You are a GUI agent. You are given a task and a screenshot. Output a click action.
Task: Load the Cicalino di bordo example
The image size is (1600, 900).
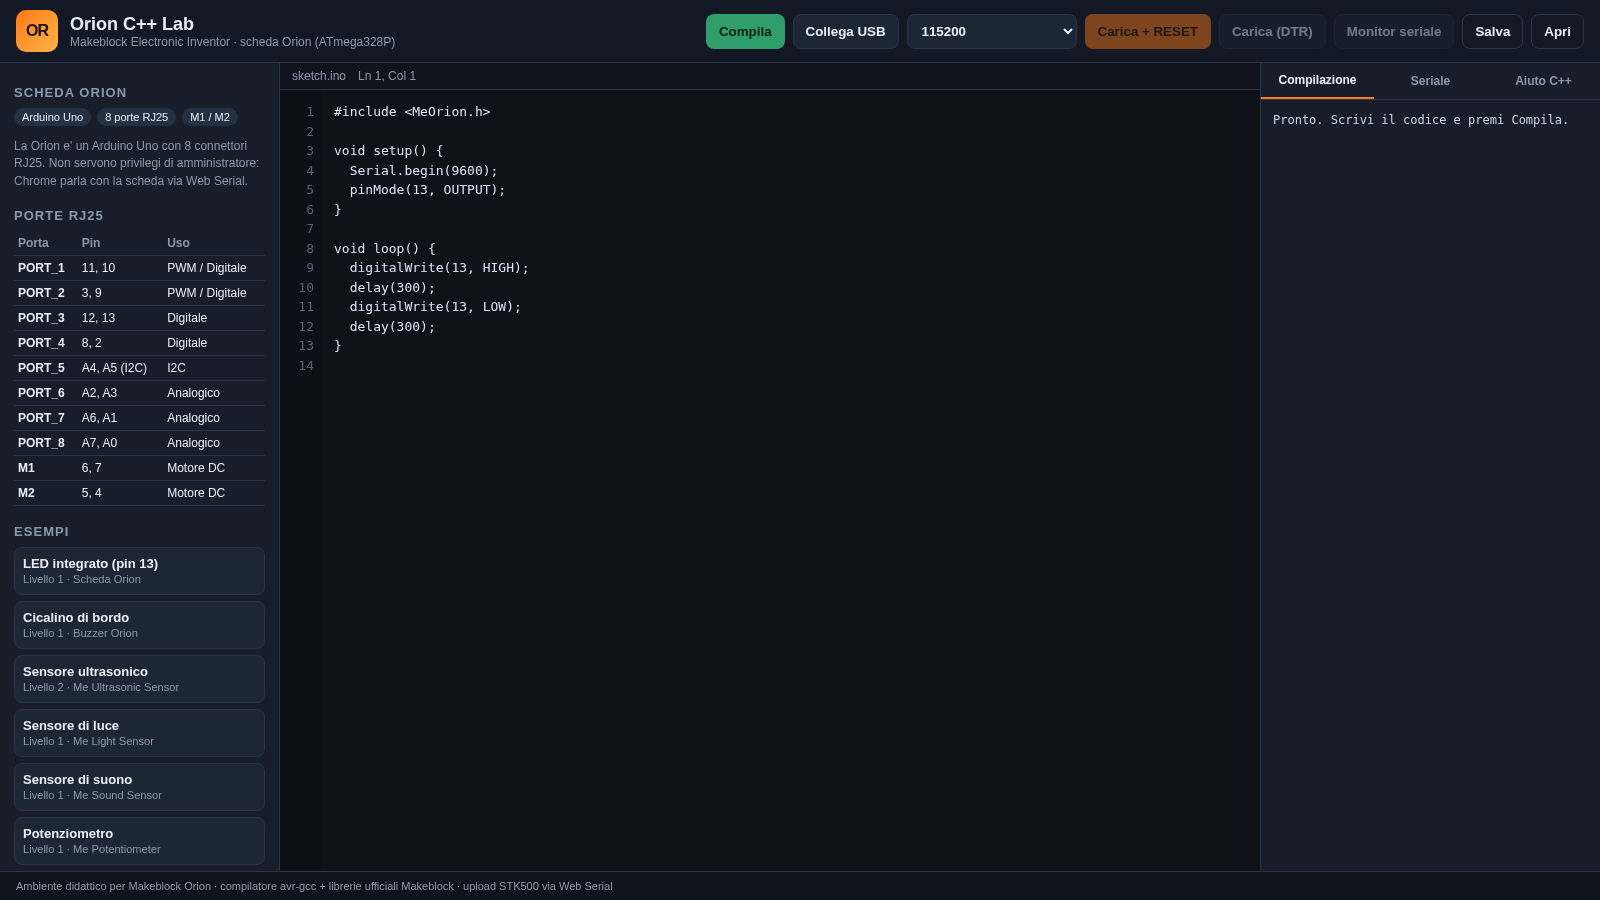139,625
